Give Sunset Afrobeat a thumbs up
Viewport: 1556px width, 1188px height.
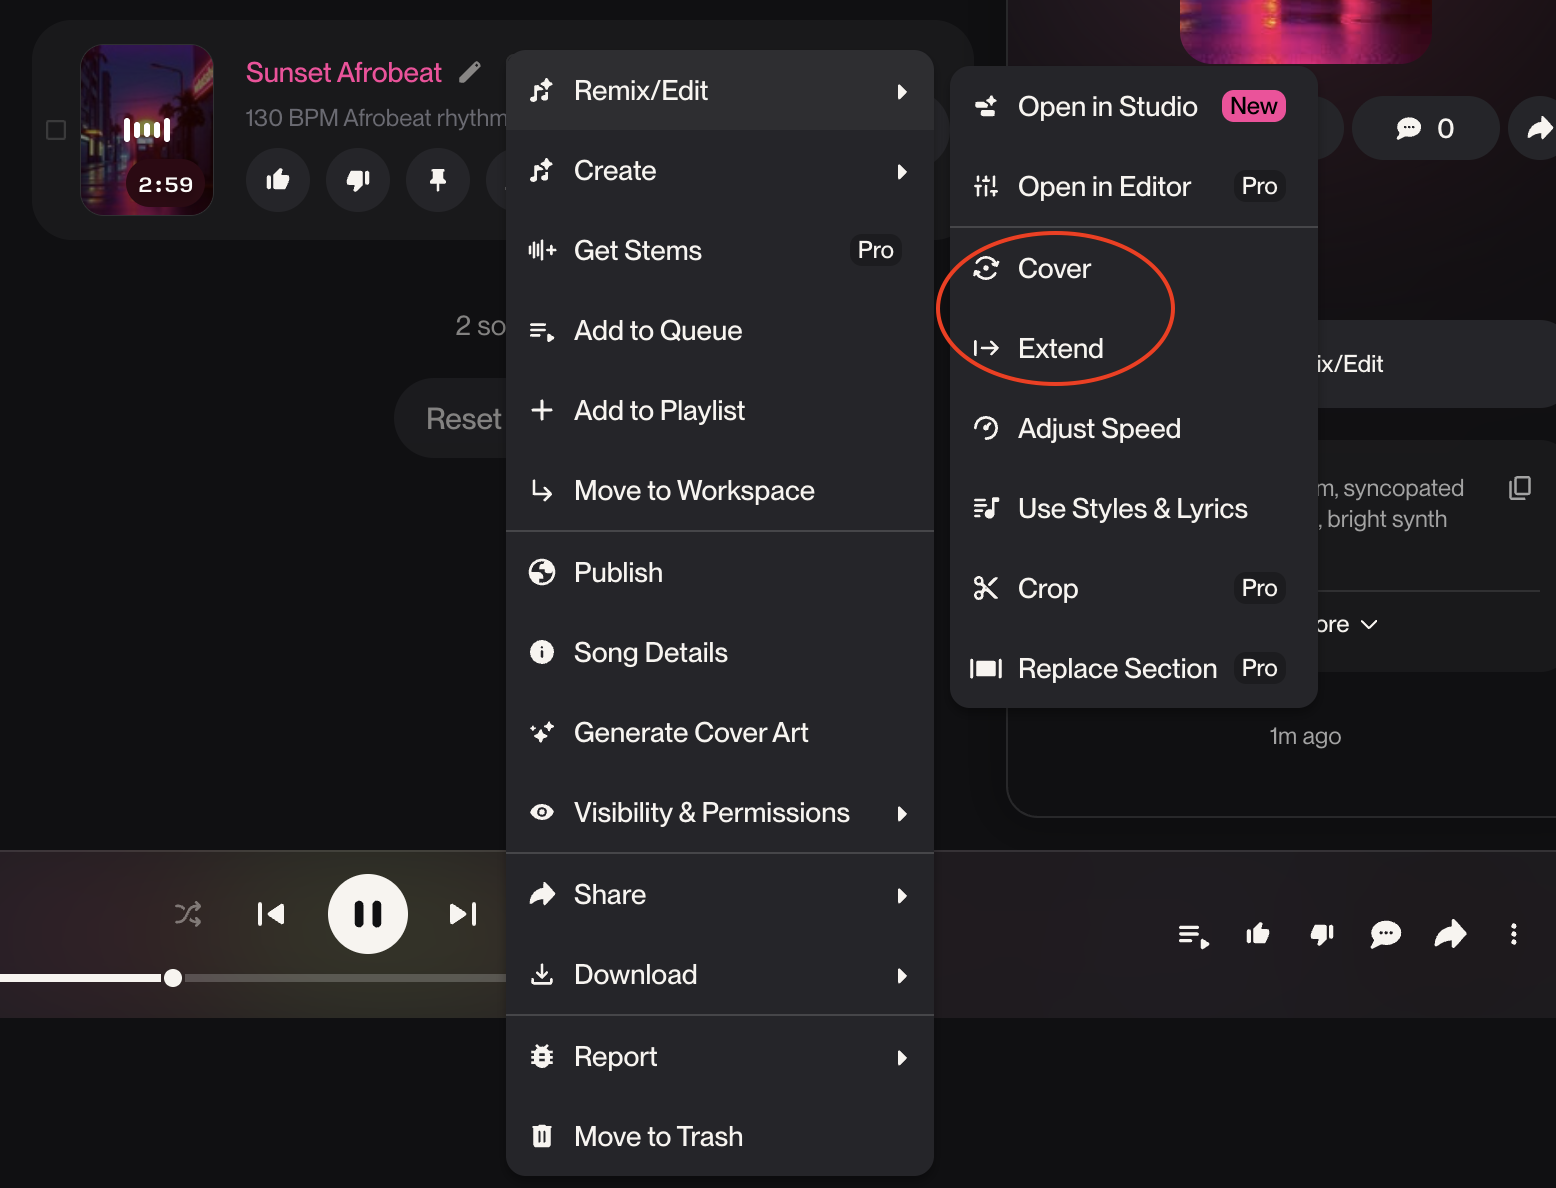(278, 180)
